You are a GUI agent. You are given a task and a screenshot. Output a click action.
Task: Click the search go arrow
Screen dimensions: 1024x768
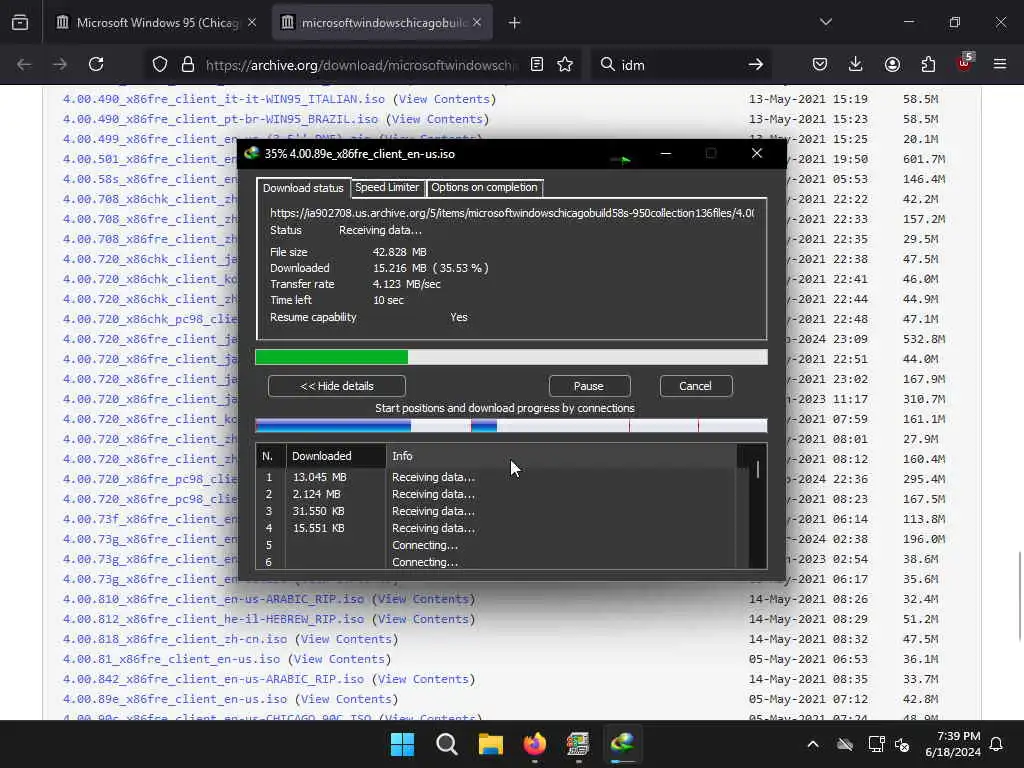click(756, 64)
